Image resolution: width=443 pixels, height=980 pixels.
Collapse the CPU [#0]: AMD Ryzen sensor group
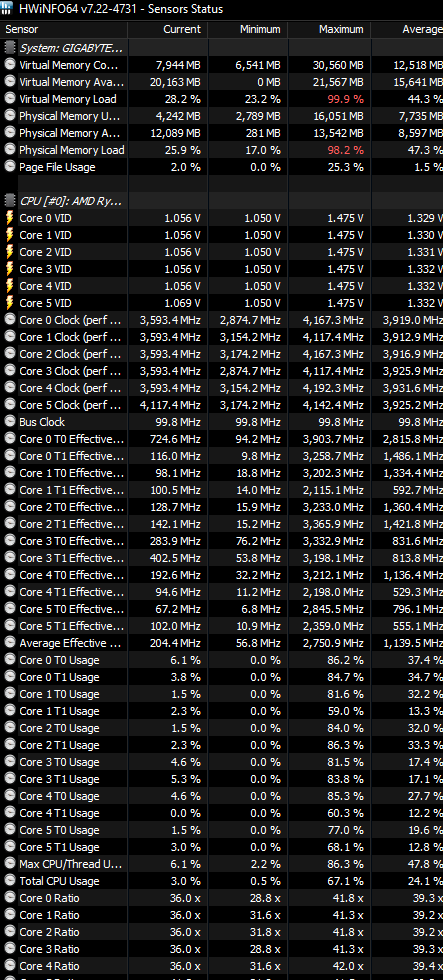pyautogui.click(x=71, y=201)
